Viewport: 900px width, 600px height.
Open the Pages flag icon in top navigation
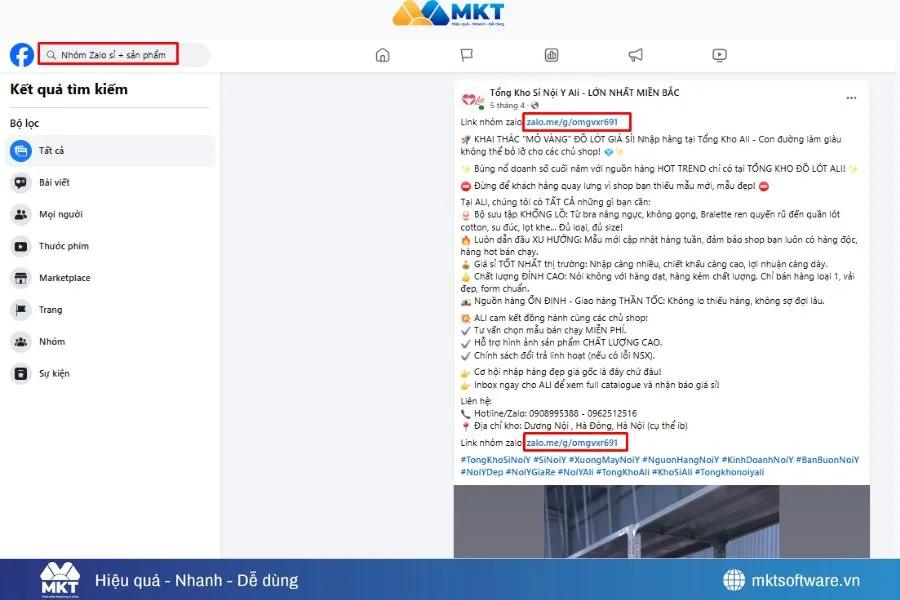click(466, 56)
